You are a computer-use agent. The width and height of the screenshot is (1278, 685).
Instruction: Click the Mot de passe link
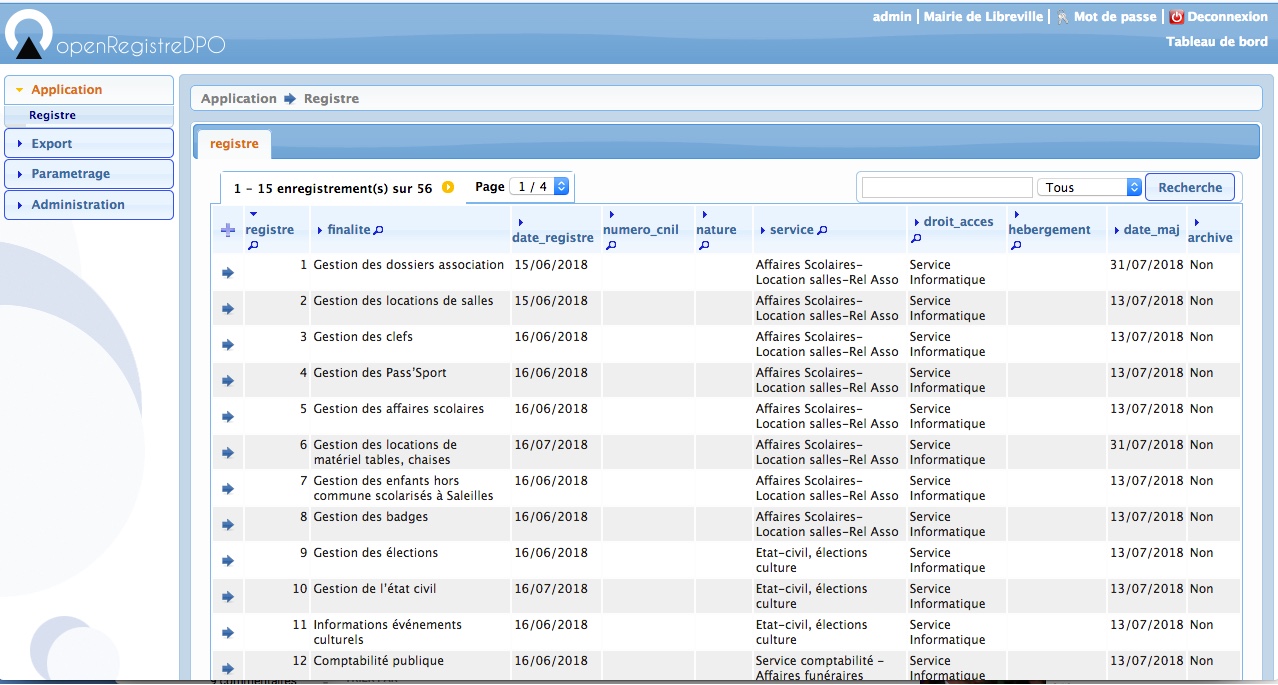pos(1115,17)
